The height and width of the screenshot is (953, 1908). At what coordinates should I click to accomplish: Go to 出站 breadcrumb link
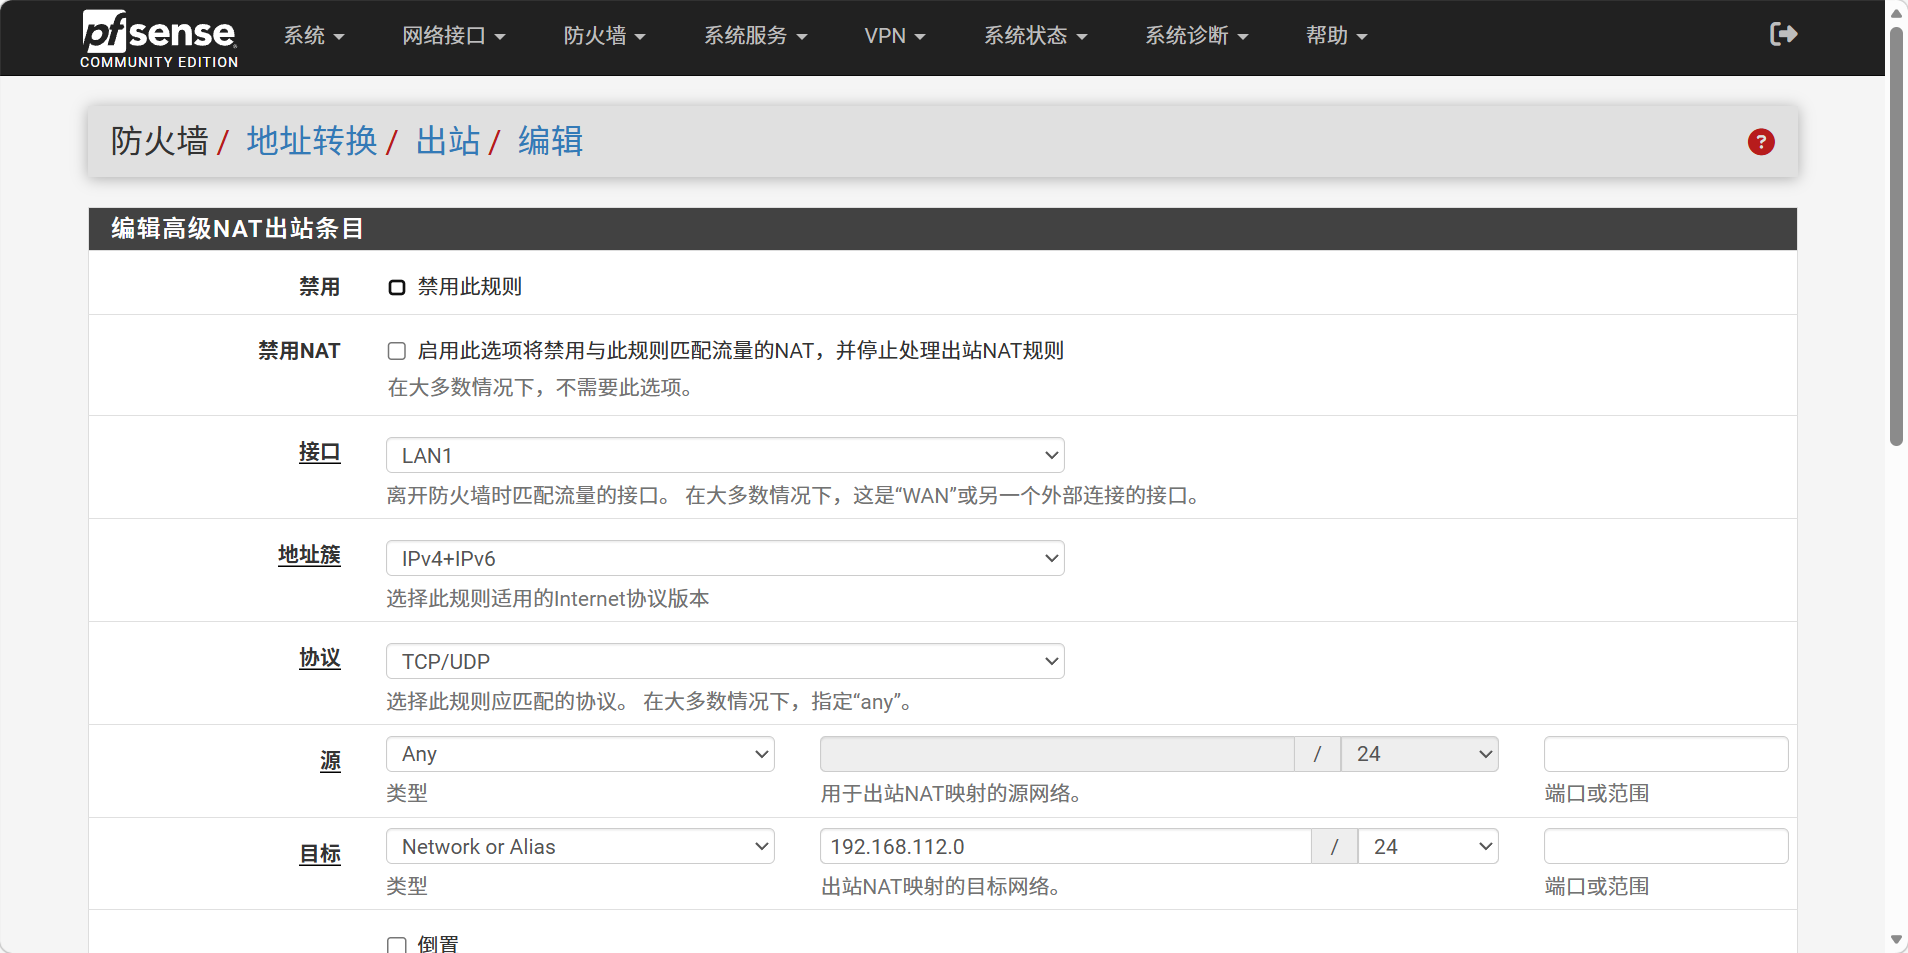[x=448, y=142]
